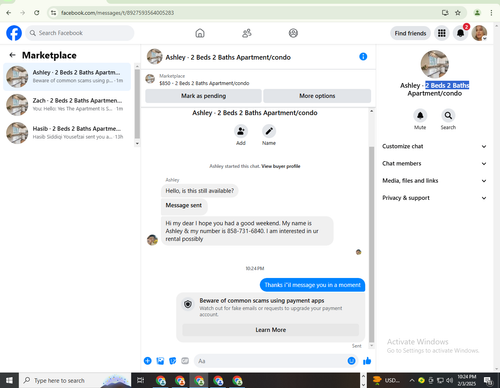Open the taskbar clock showing 10:24 PM
Screen dimensions: 500x388
coord(466,380)
